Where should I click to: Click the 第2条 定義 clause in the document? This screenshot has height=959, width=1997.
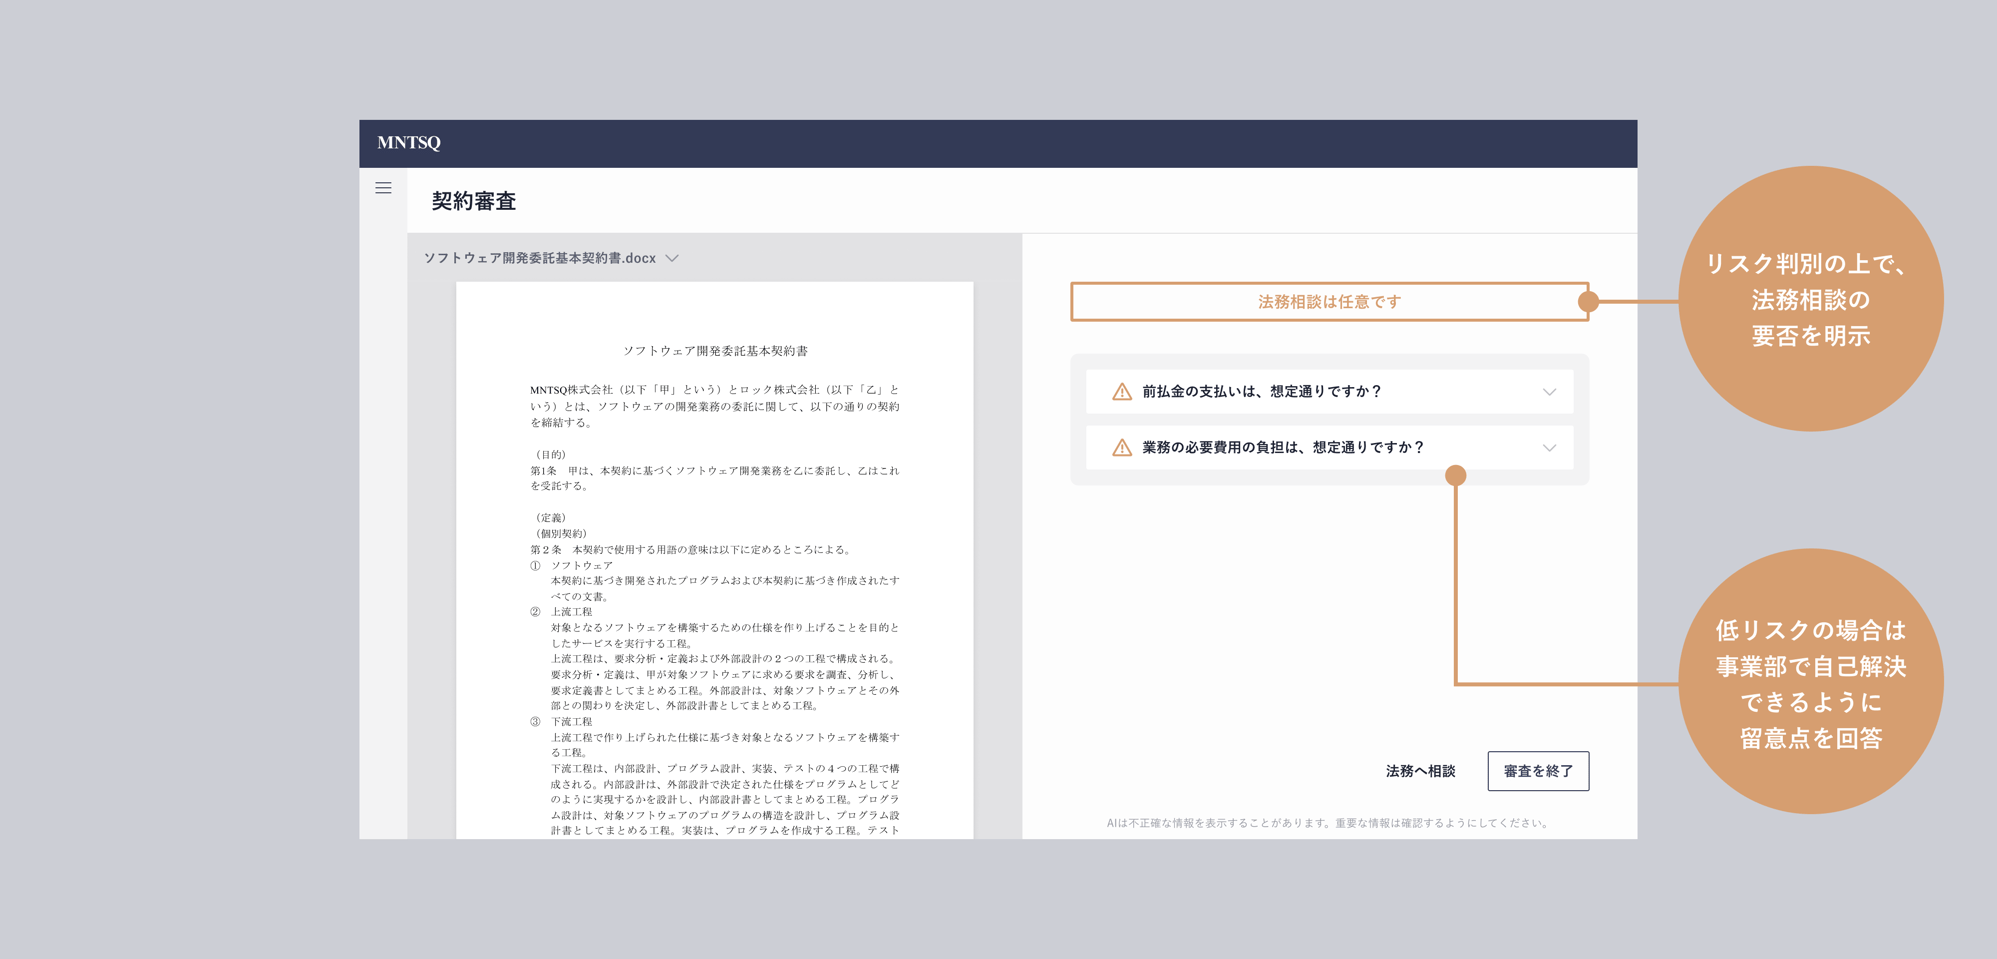[715, 548]
